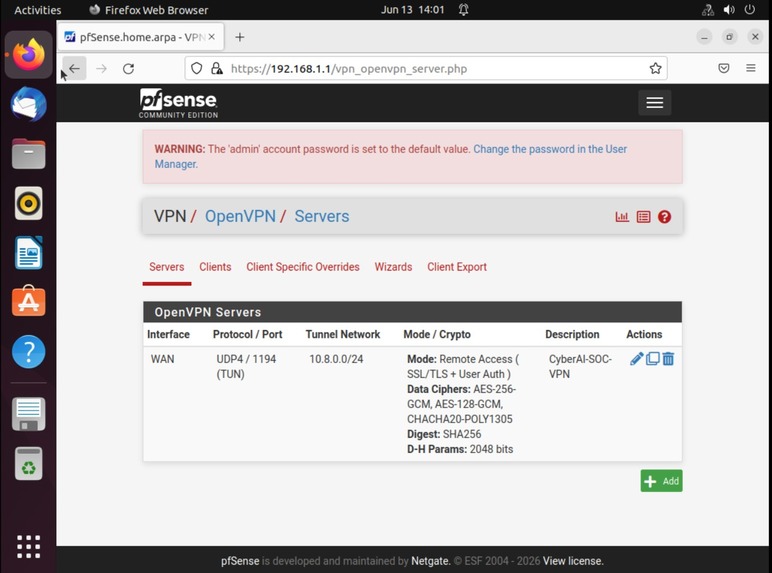
Task: Open Rhythmbox from the dock
Action: click(29, 203)
